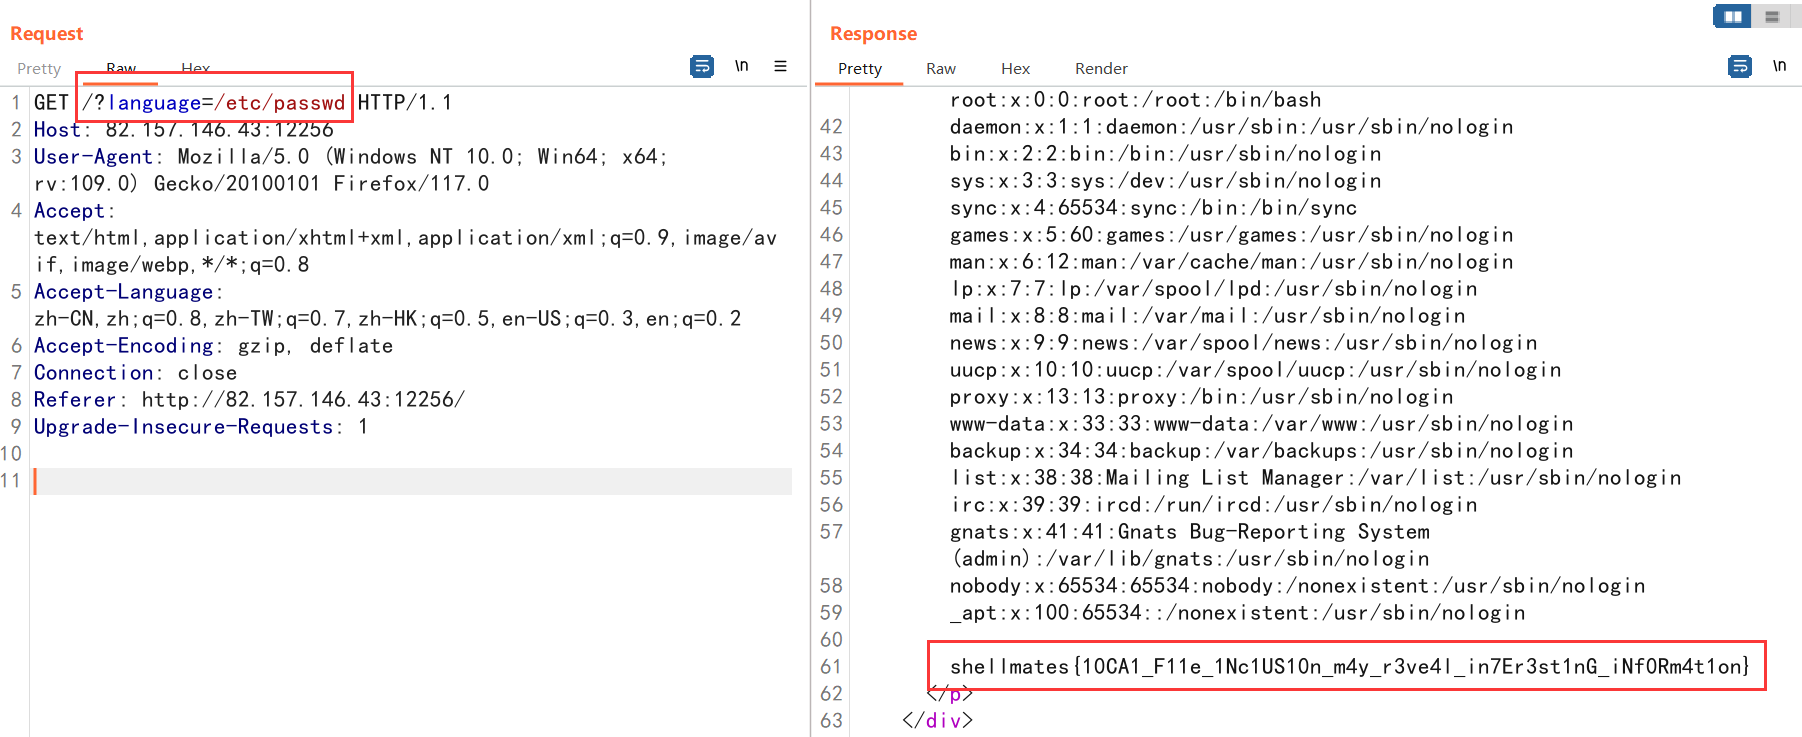Switch Response view to Hex tab

coord(1015,68)
